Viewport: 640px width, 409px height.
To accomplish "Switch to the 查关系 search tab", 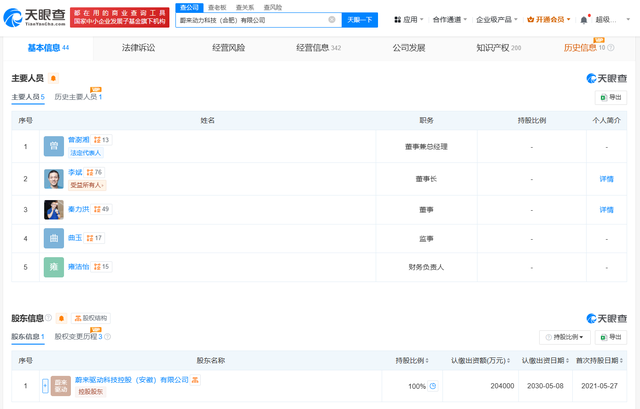I will pos(245,7).
